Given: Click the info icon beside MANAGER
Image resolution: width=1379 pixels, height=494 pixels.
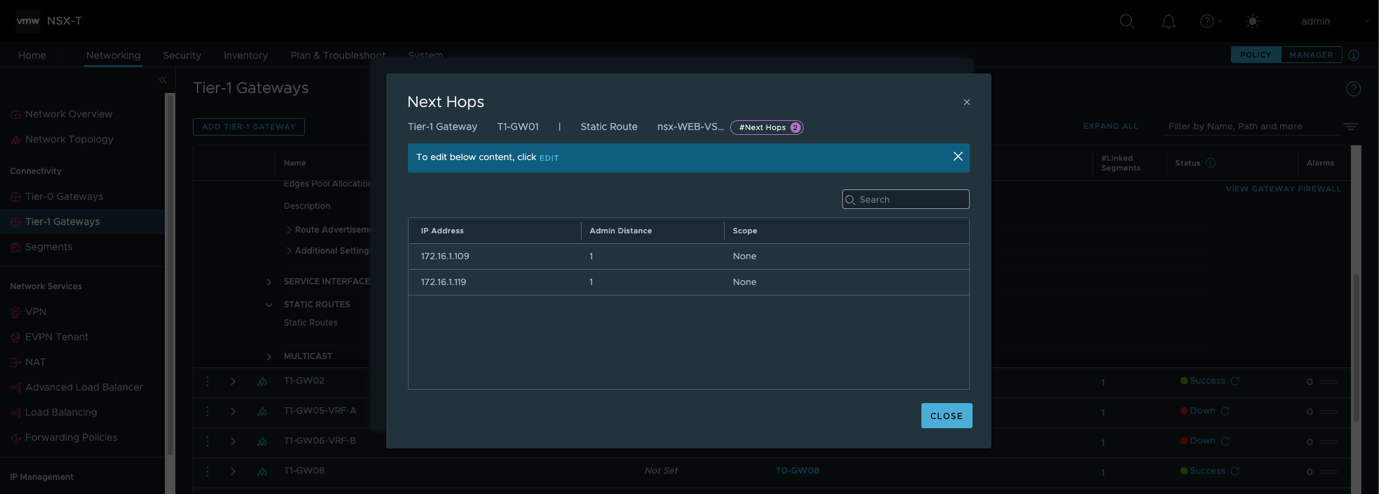Looking at the screenshot, I should click(1354, 55).
